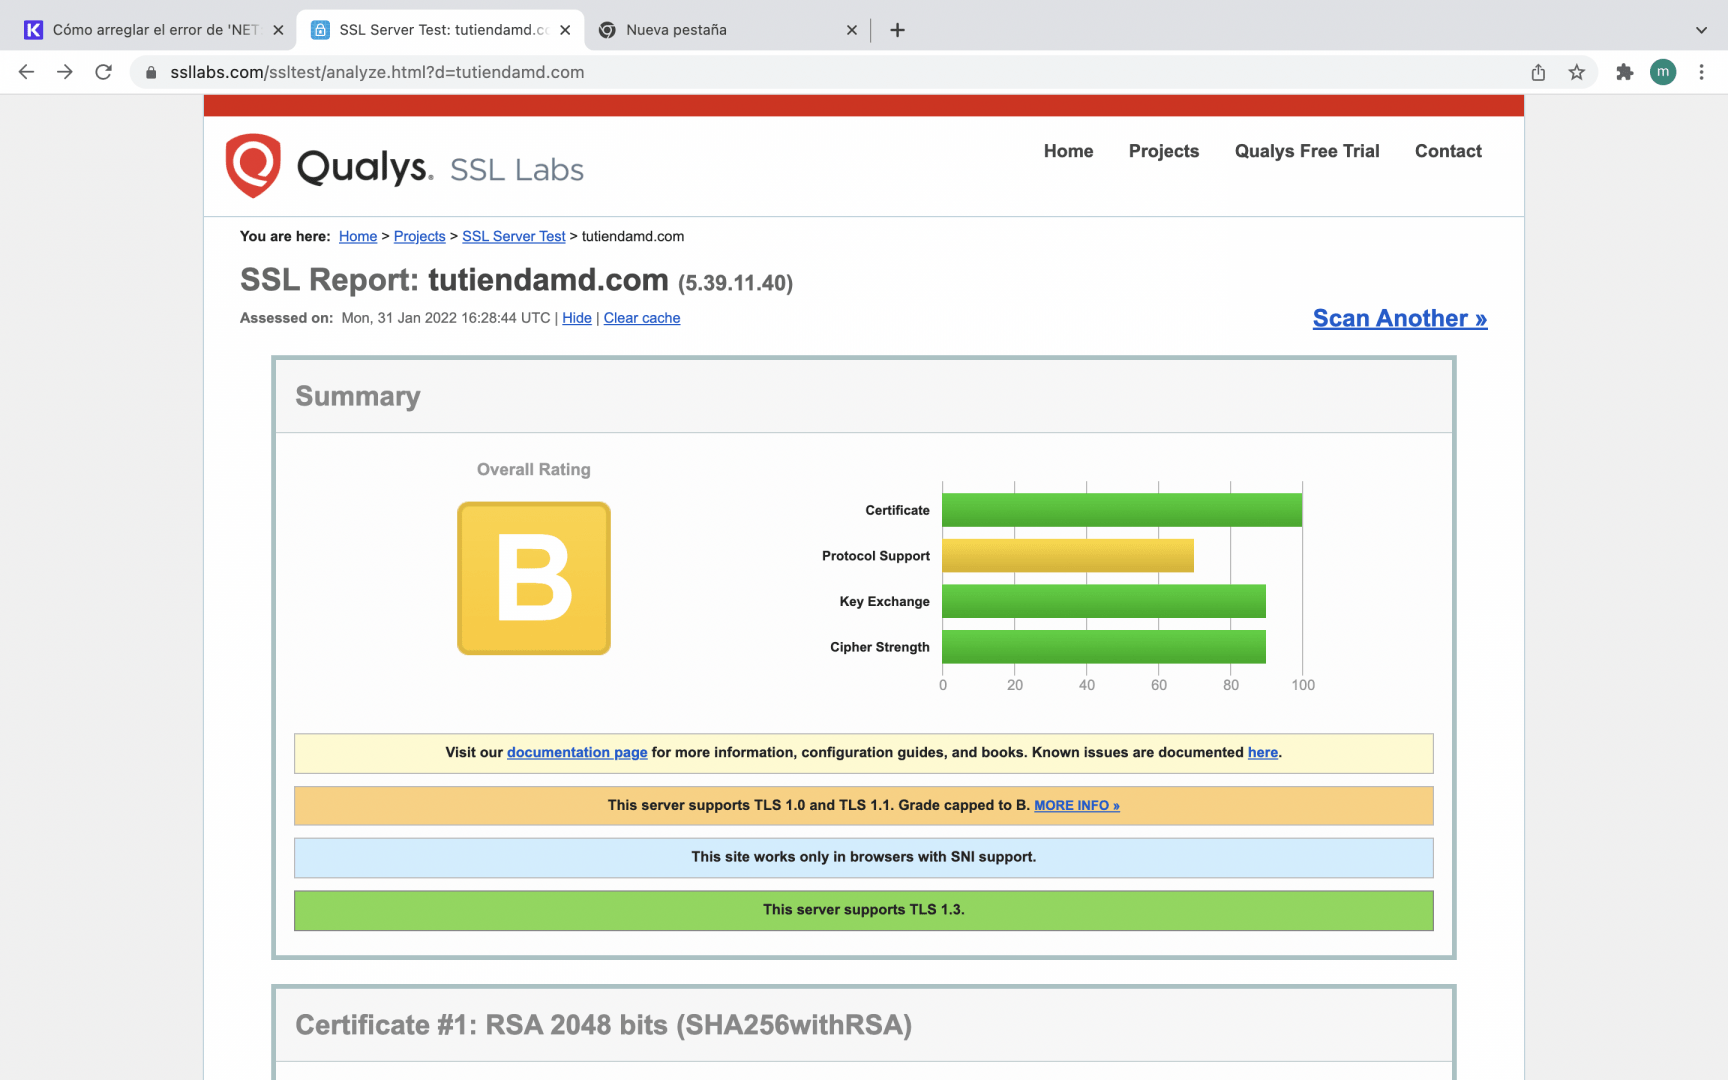1728x1080 pixels.
Task: Click the 'Scan Another »' link
Action: click(1400, 318)
